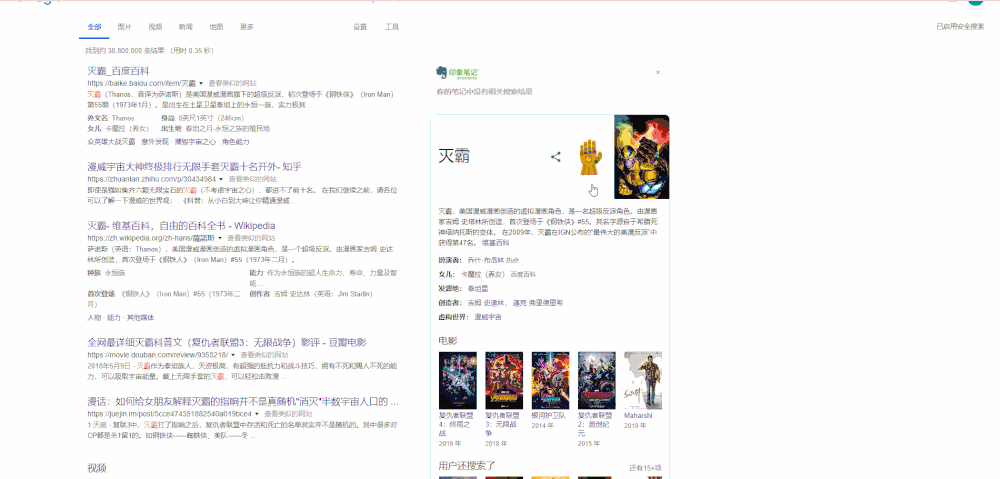This screenshot has width=1000, height=479.
Task: Click the 其他媒体 sitelink under Wikipedia result
Action: tap(140, 317)
